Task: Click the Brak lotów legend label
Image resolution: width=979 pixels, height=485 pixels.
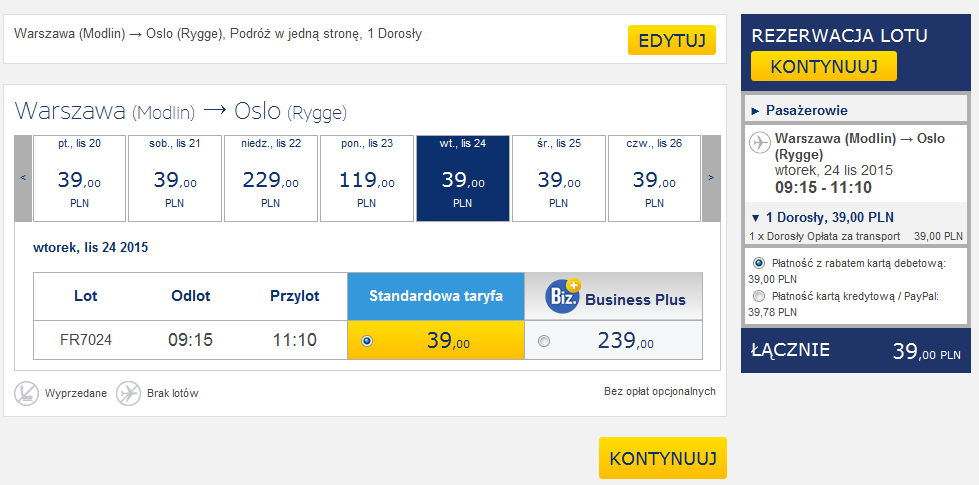Action: click(x=173, y=394)
